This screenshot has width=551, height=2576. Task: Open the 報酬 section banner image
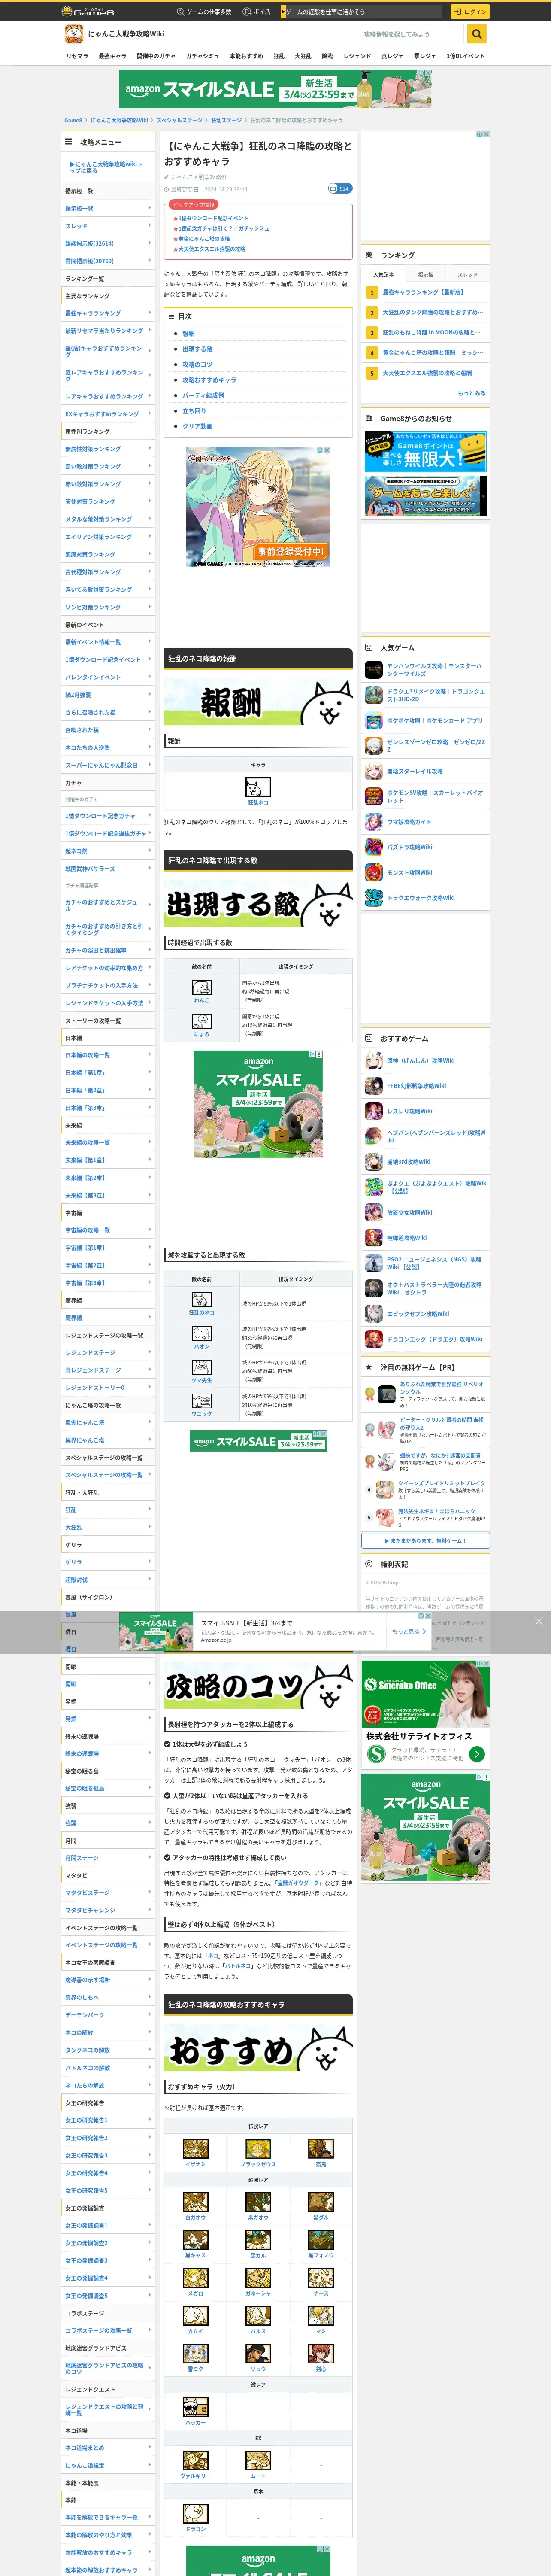(258, 702)
